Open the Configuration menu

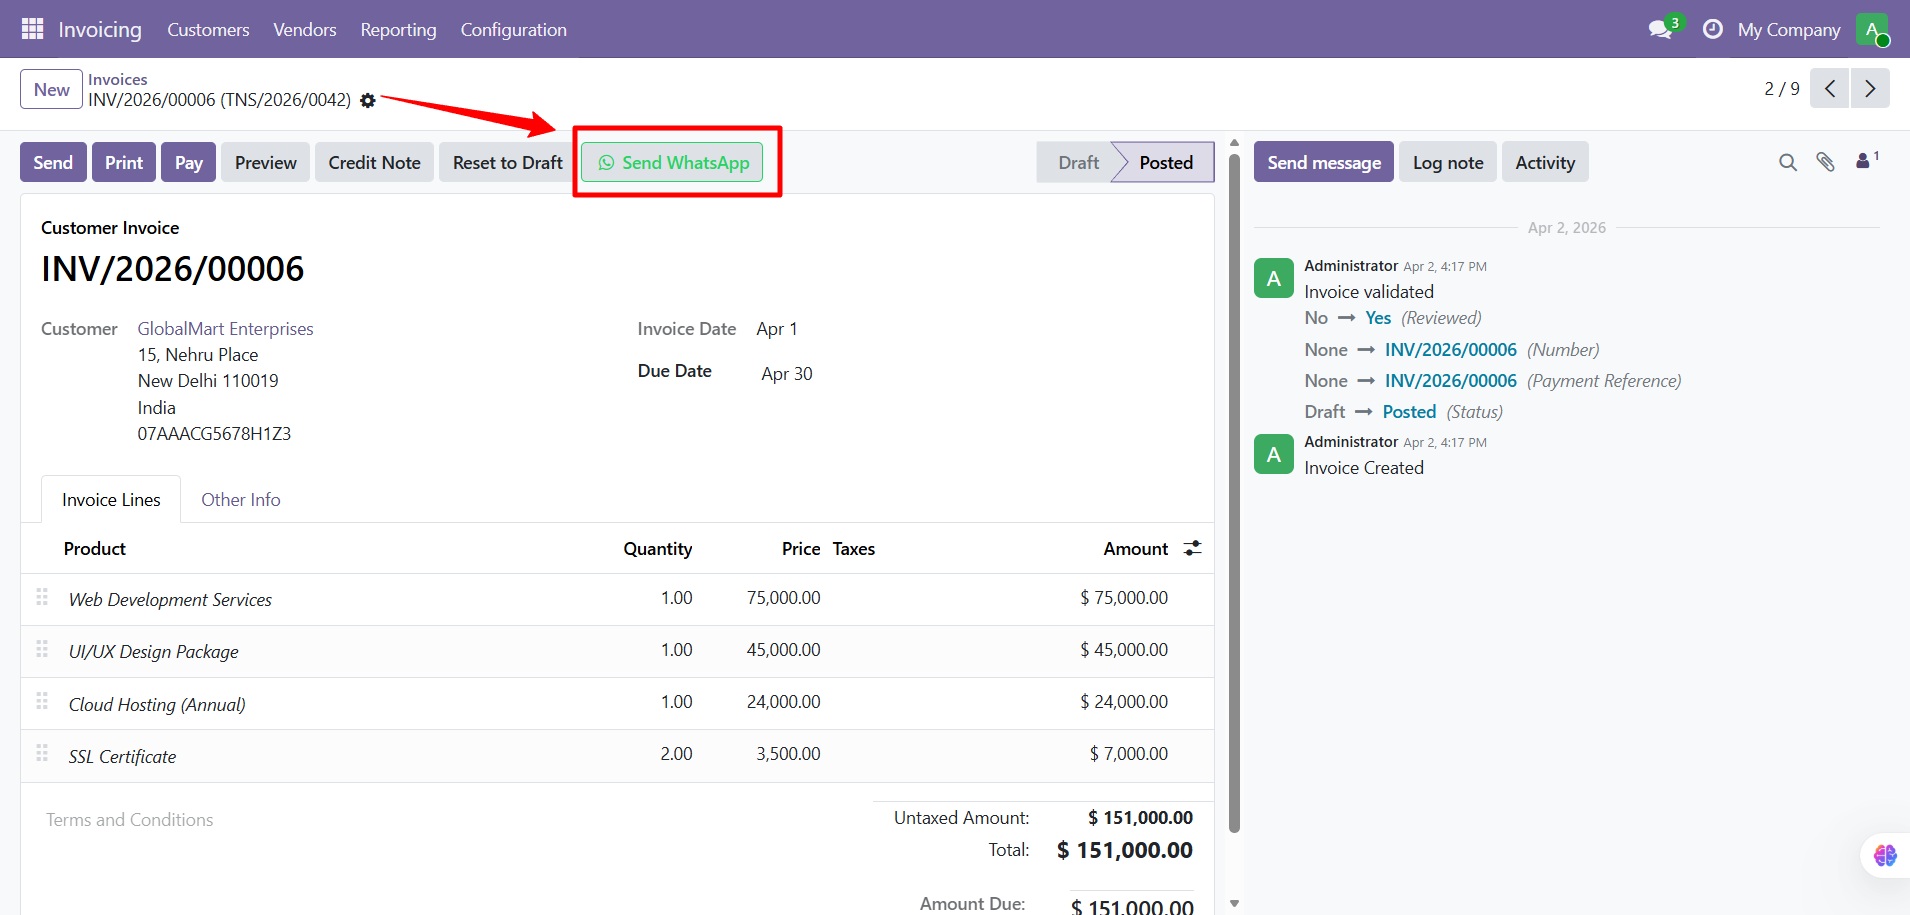point(513,29)
